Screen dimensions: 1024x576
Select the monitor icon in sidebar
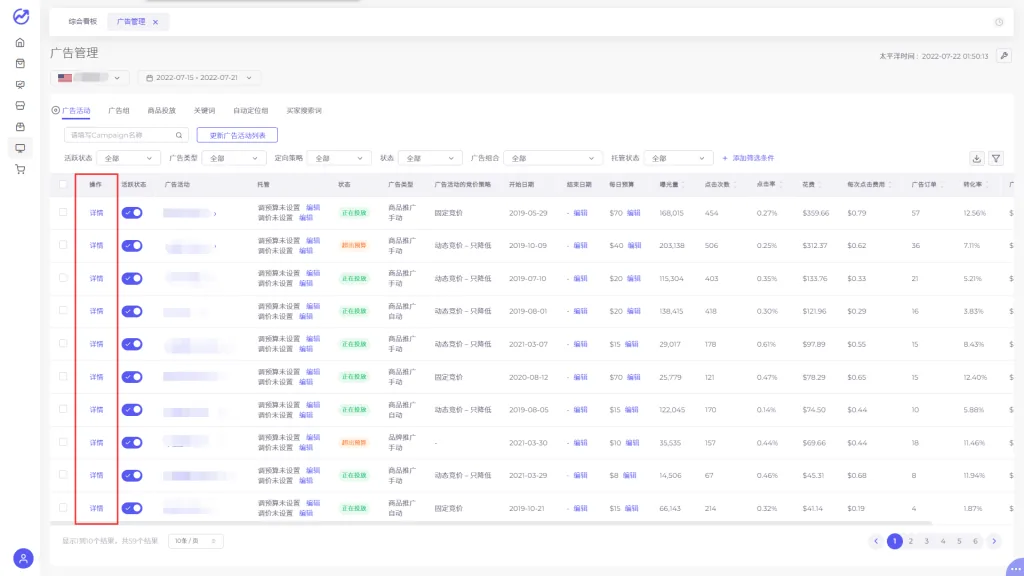click(20, 148)
